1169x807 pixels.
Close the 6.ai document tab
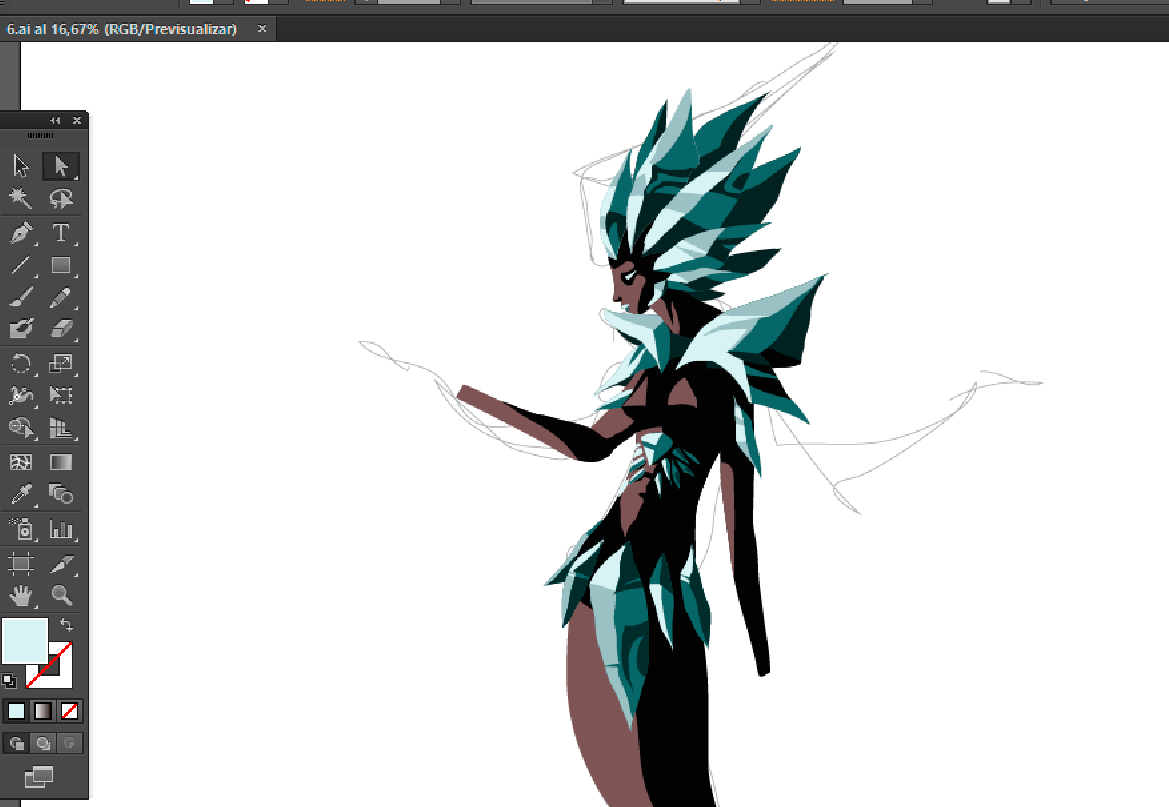[262, 28]
